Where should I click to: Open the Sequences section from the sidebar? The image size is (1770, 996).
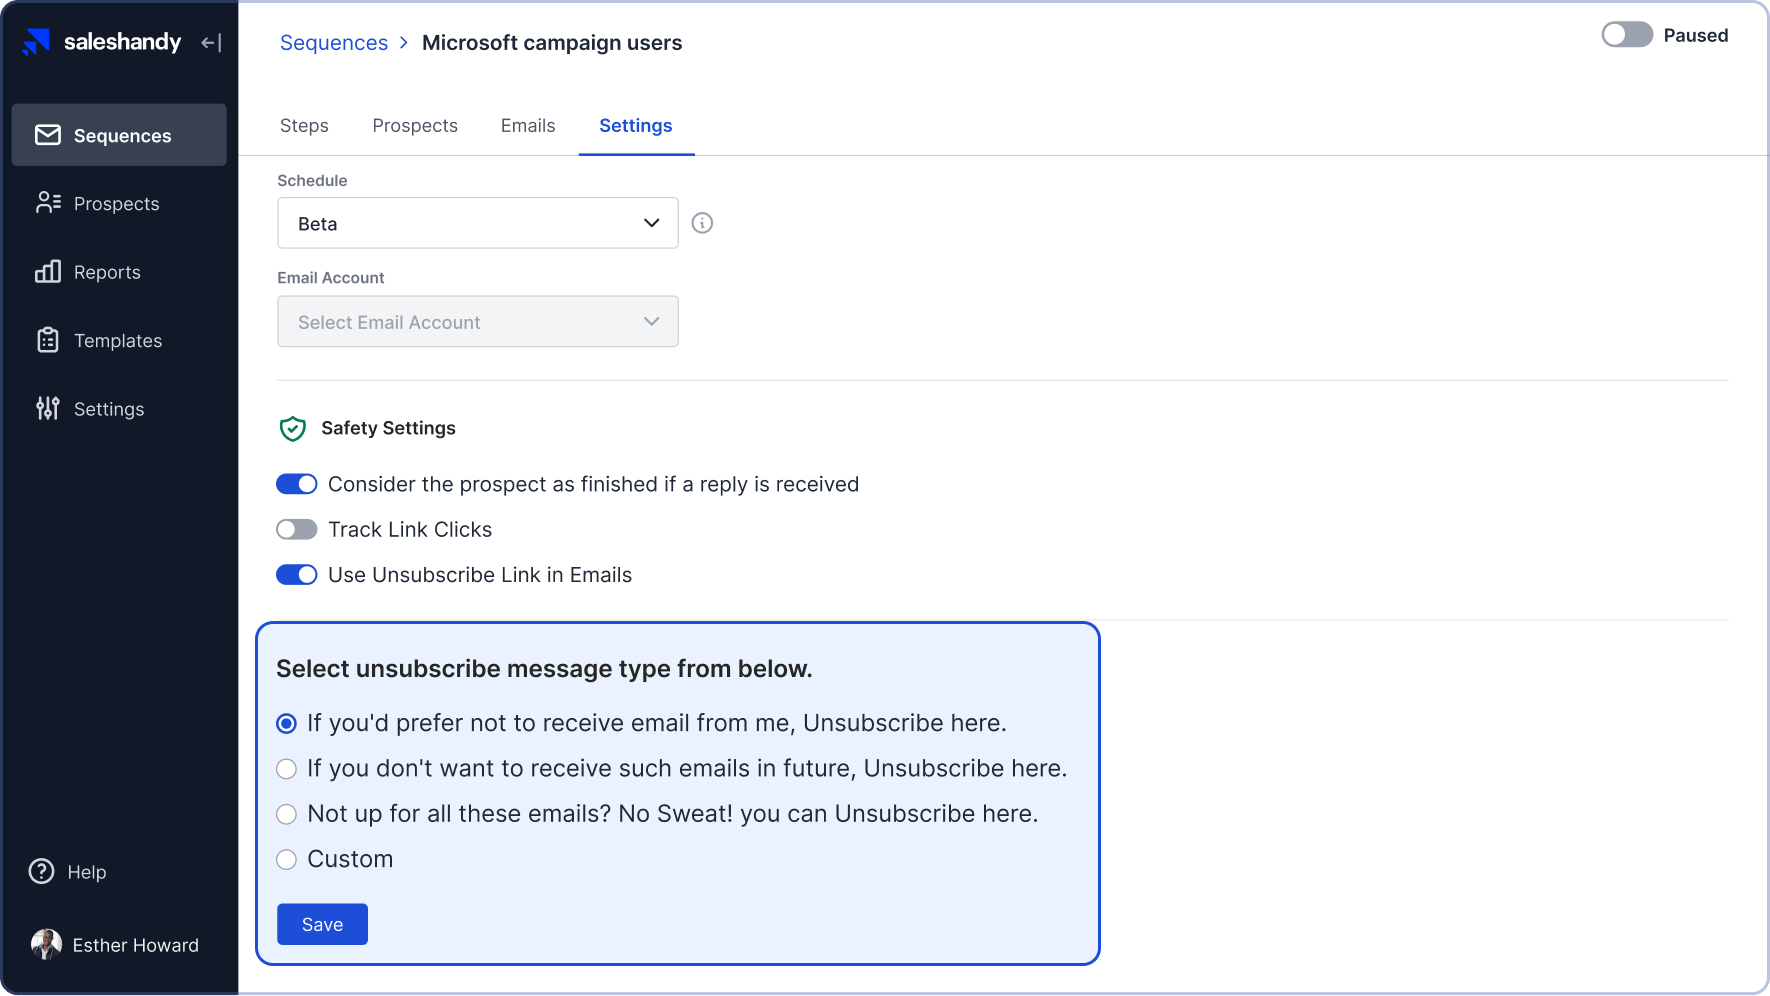[x=119, y=135]
